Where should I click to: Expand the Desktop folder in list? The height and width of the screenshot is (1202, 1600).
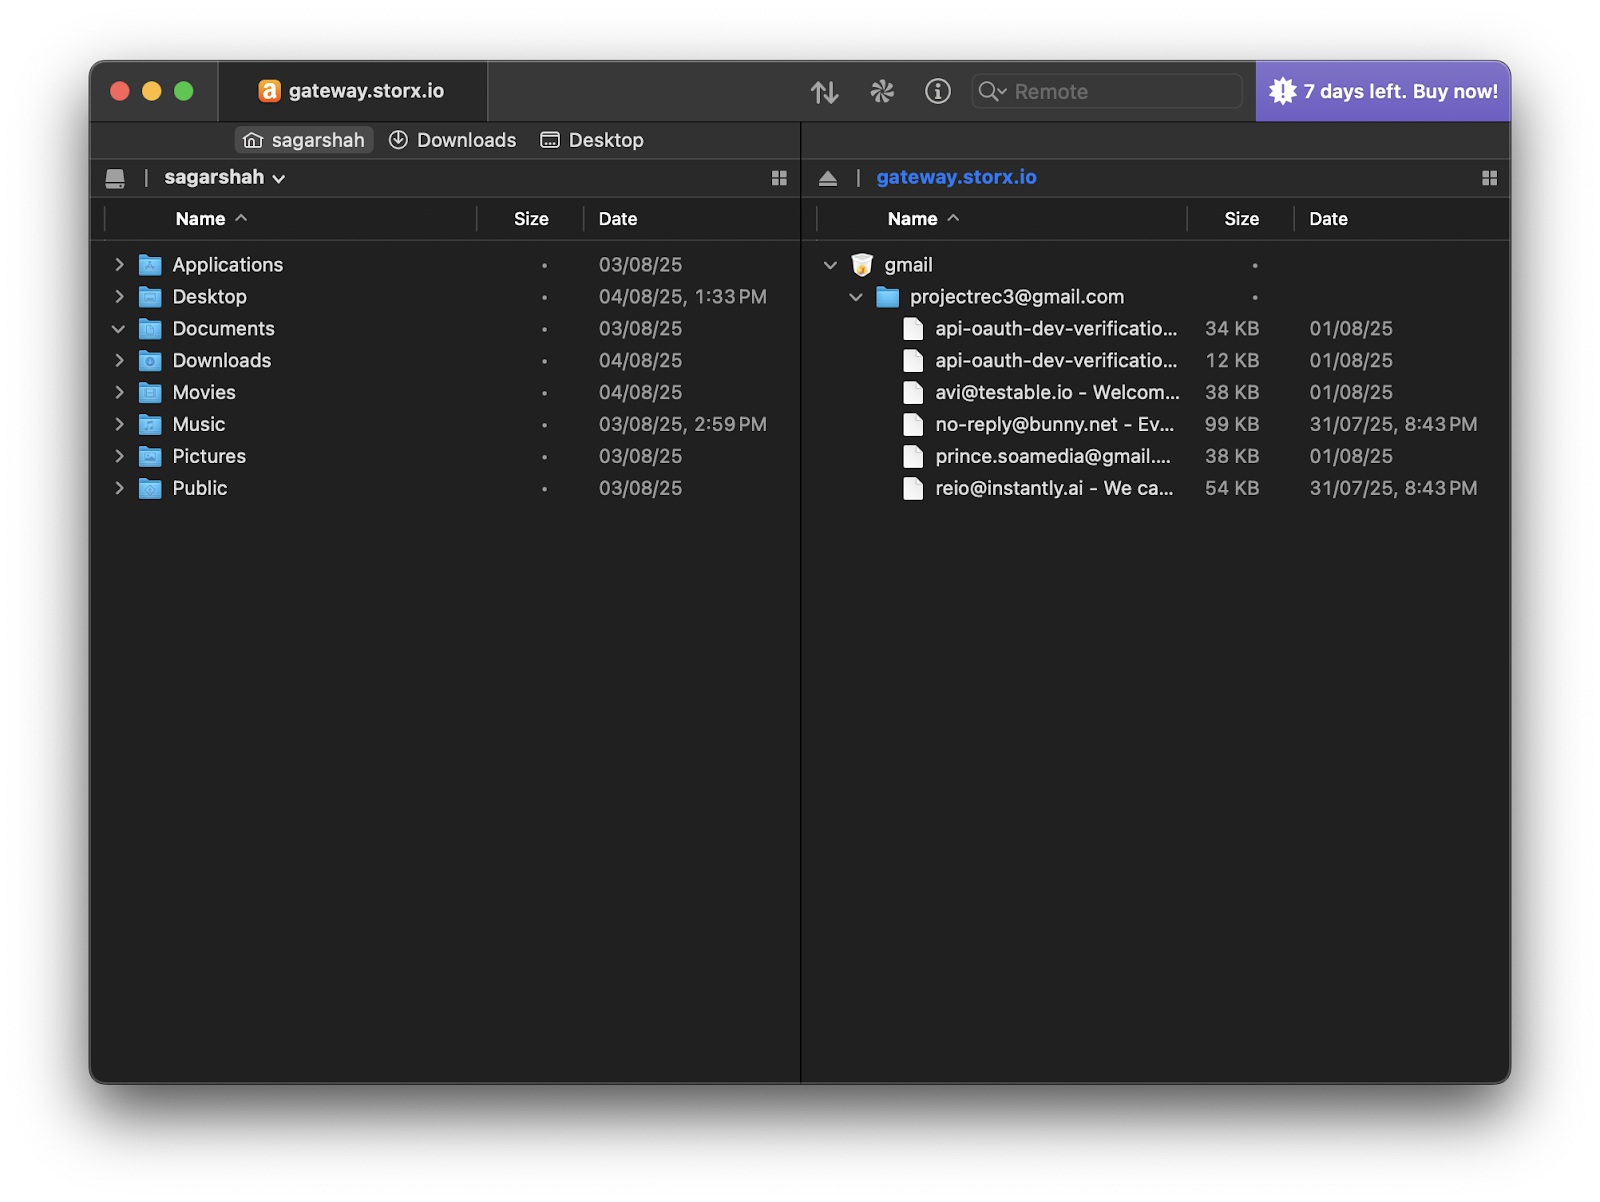tap(119, 297)
